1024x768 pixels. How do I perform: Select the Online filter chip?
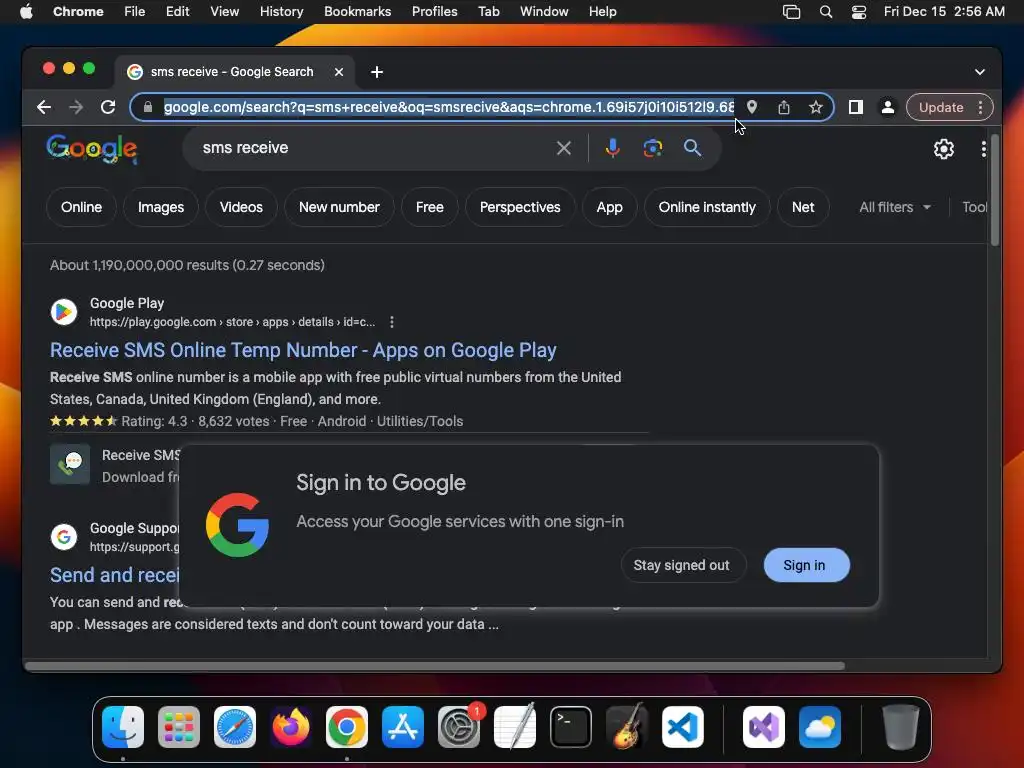pos(82,208)
